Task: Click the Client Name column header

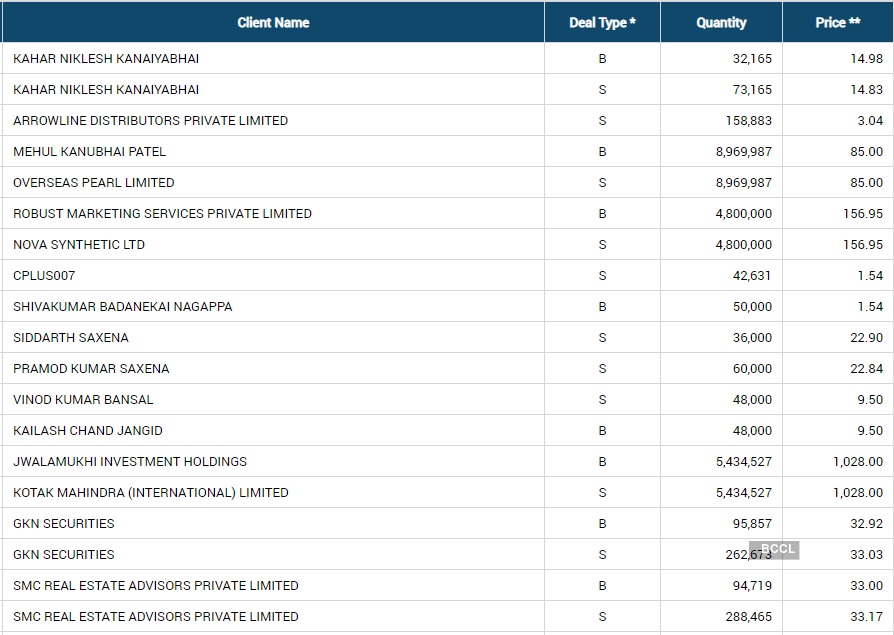Action: click(273, 22)
